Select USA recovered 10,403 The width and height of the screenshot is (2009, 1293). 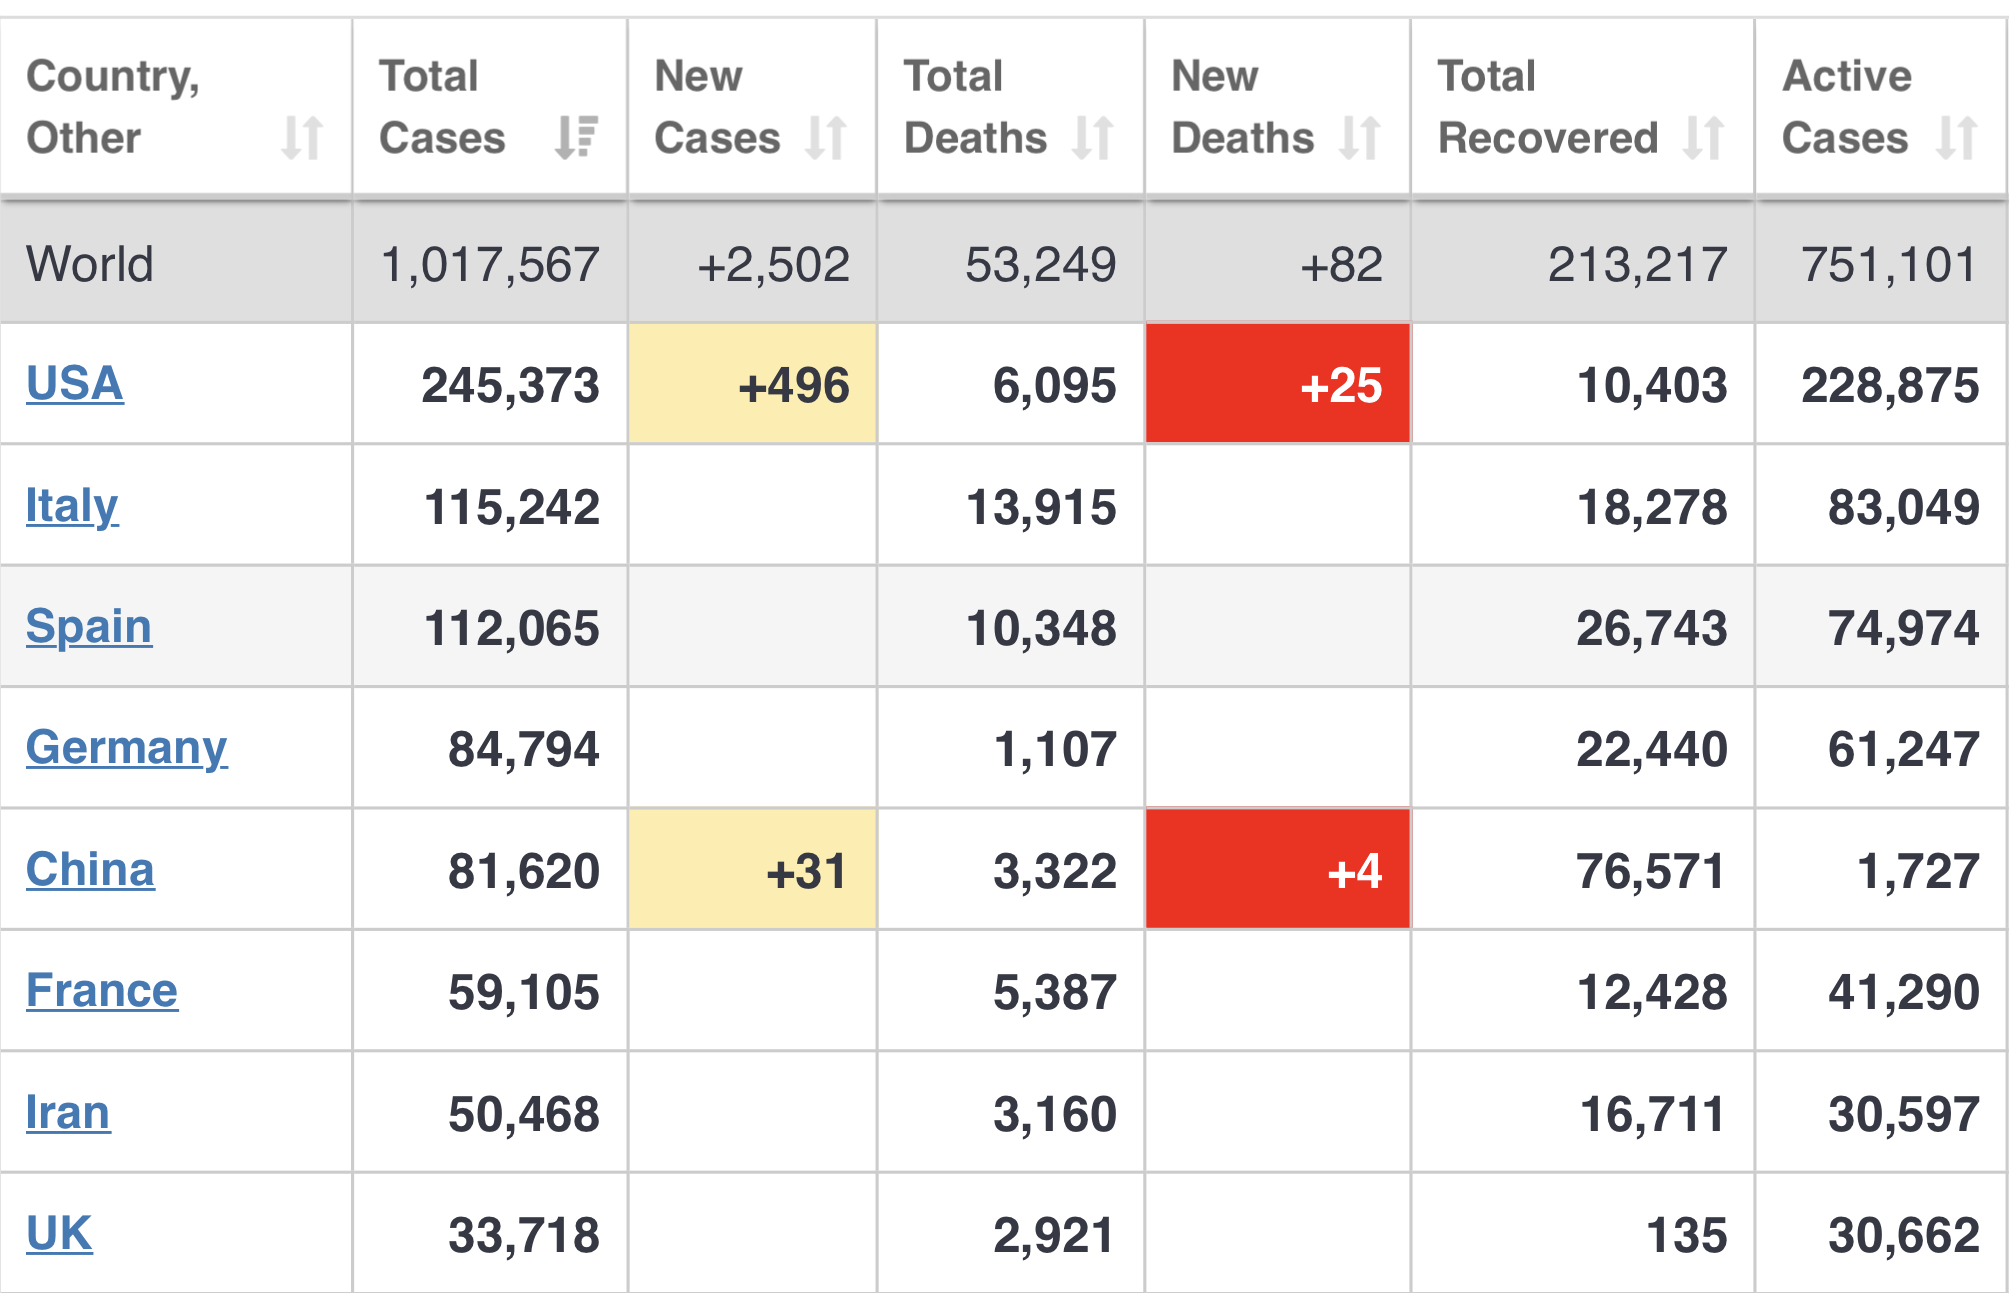(x=1652, y=386)
